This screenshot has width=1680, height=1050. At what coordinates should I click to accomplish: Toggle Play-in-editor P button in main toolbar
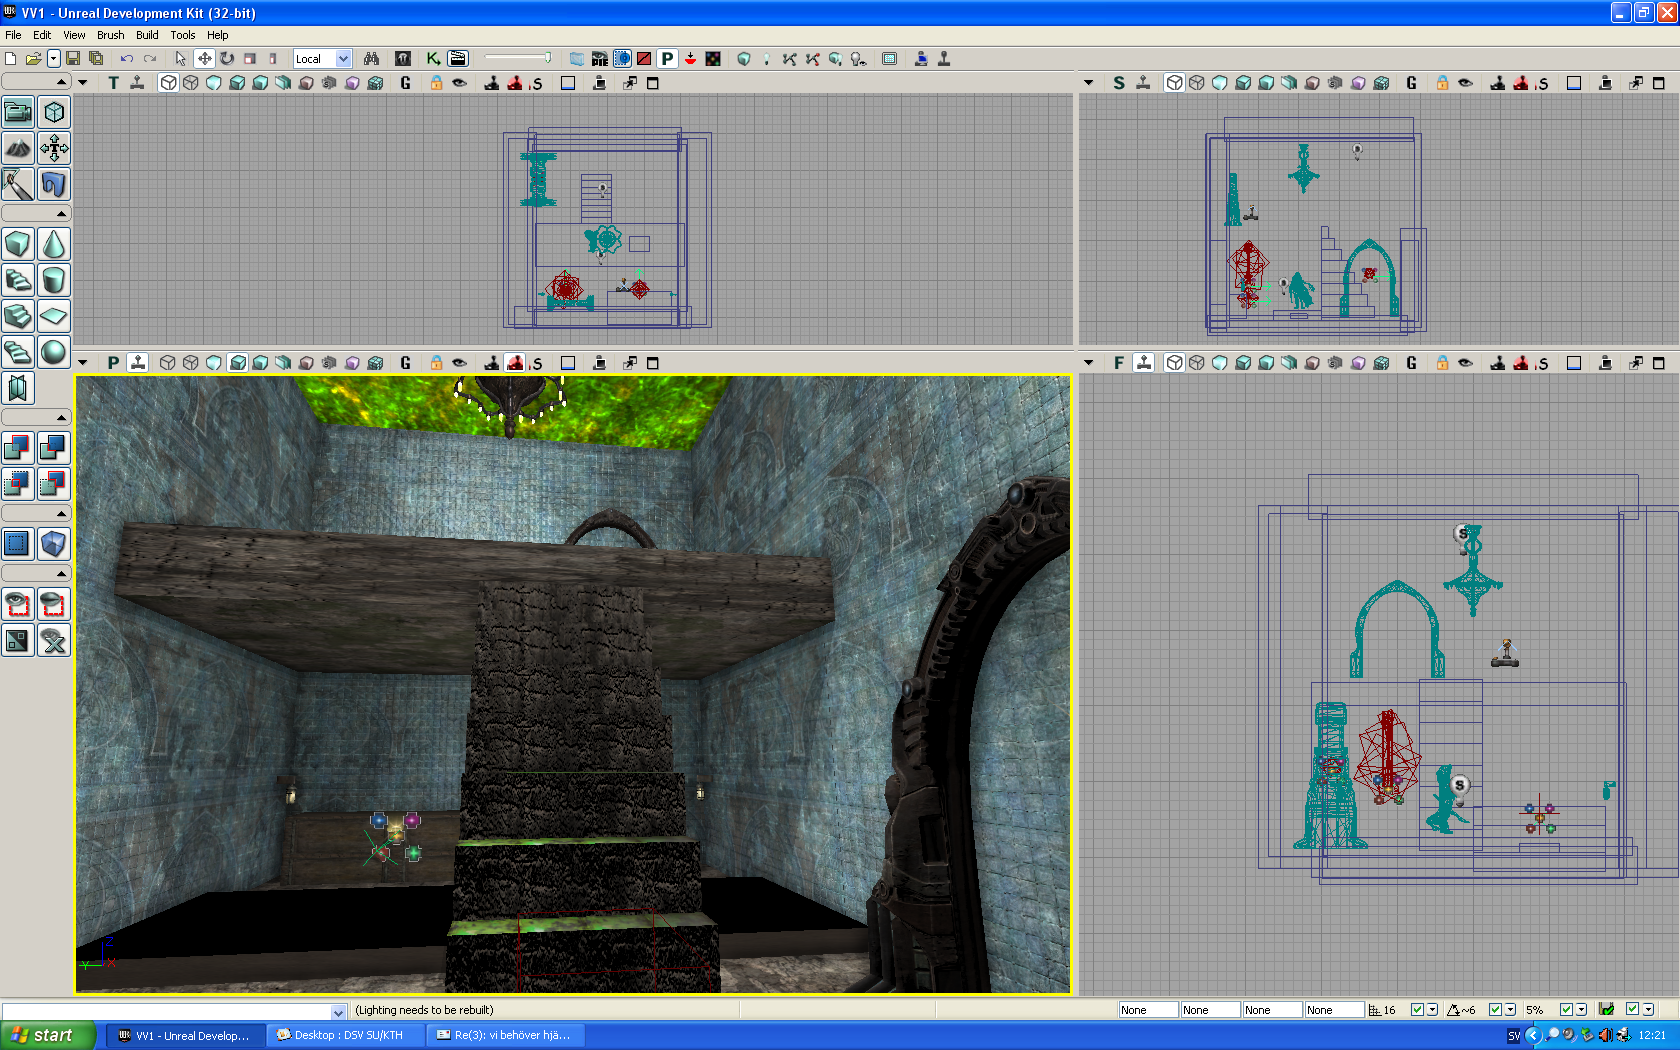pyautogui.click(x=667, y=59)
